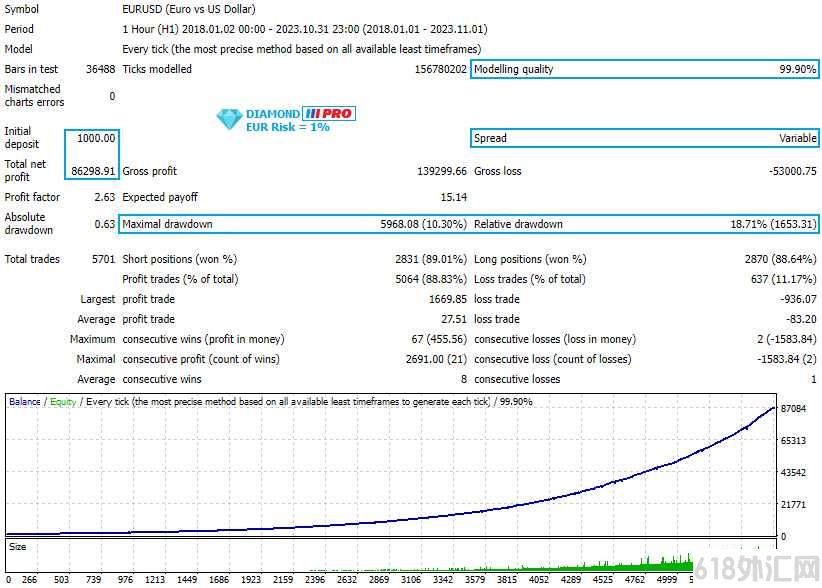Image resolution: width=822 pixels, height=588 pixels.
Task: Click the 'Size' label in the volume panel
Action: coord(17,546)
